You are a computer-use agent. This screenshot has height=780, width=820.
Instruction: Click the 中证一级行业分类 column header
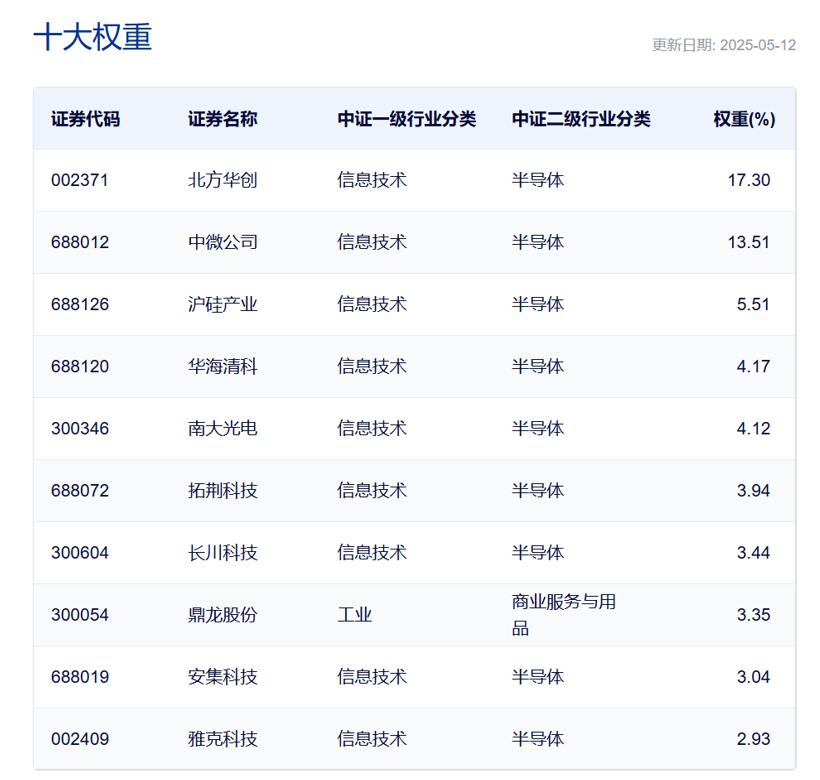coord(406,119)
